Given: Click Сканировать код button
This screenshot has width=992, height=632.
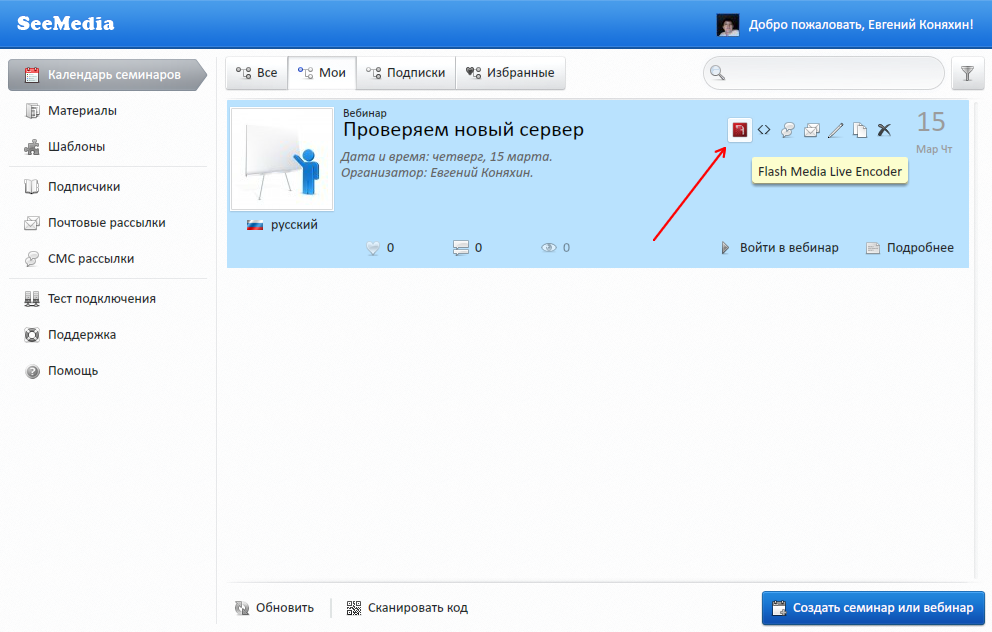Looking at the screenshot, I should tap(407, 608).
